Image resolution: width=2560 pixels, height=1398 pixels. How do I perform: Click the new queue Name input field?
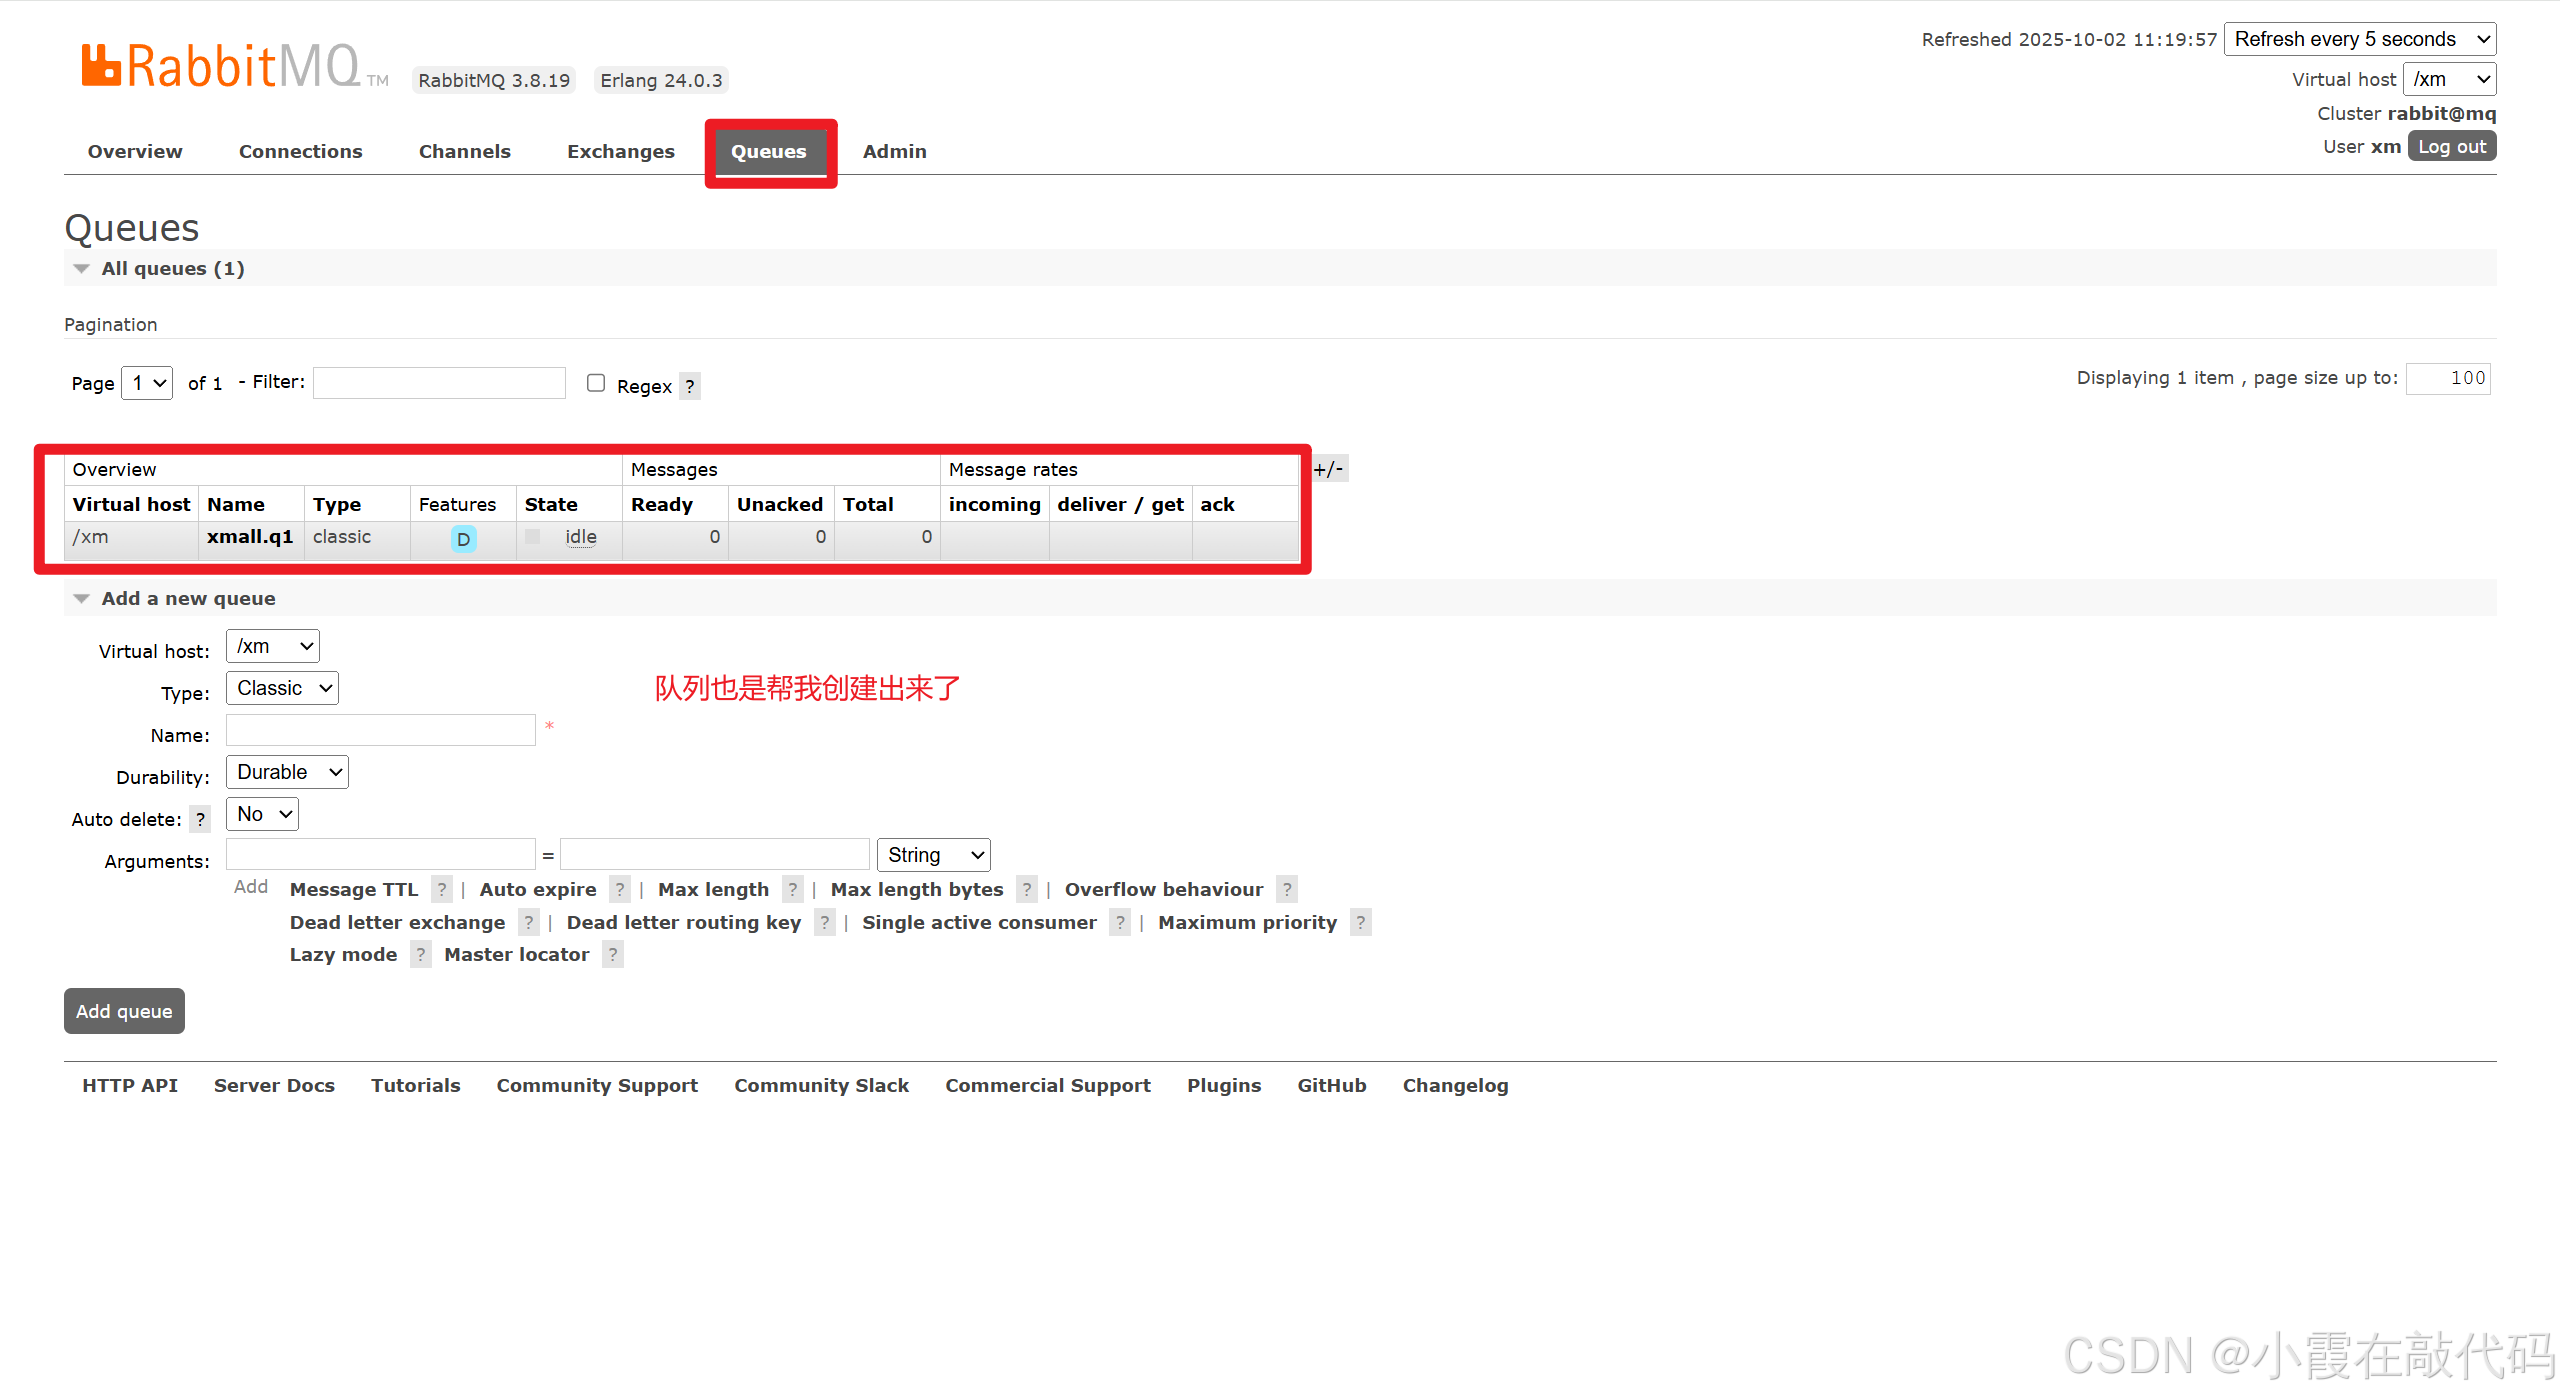[x=381, y=730]
